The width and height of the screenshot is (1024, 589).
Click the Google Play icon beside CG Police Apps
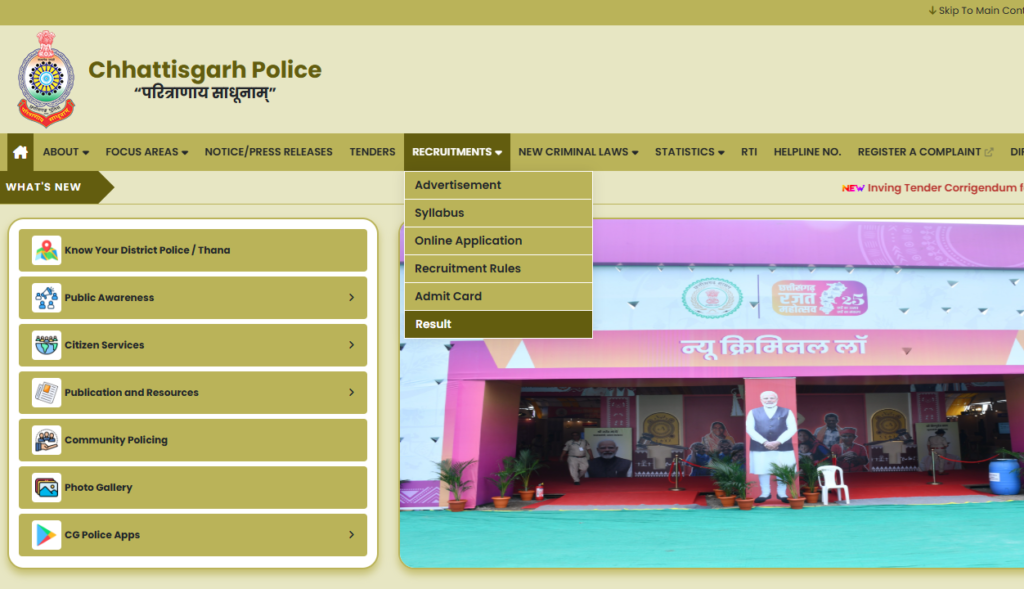point(45,535)
